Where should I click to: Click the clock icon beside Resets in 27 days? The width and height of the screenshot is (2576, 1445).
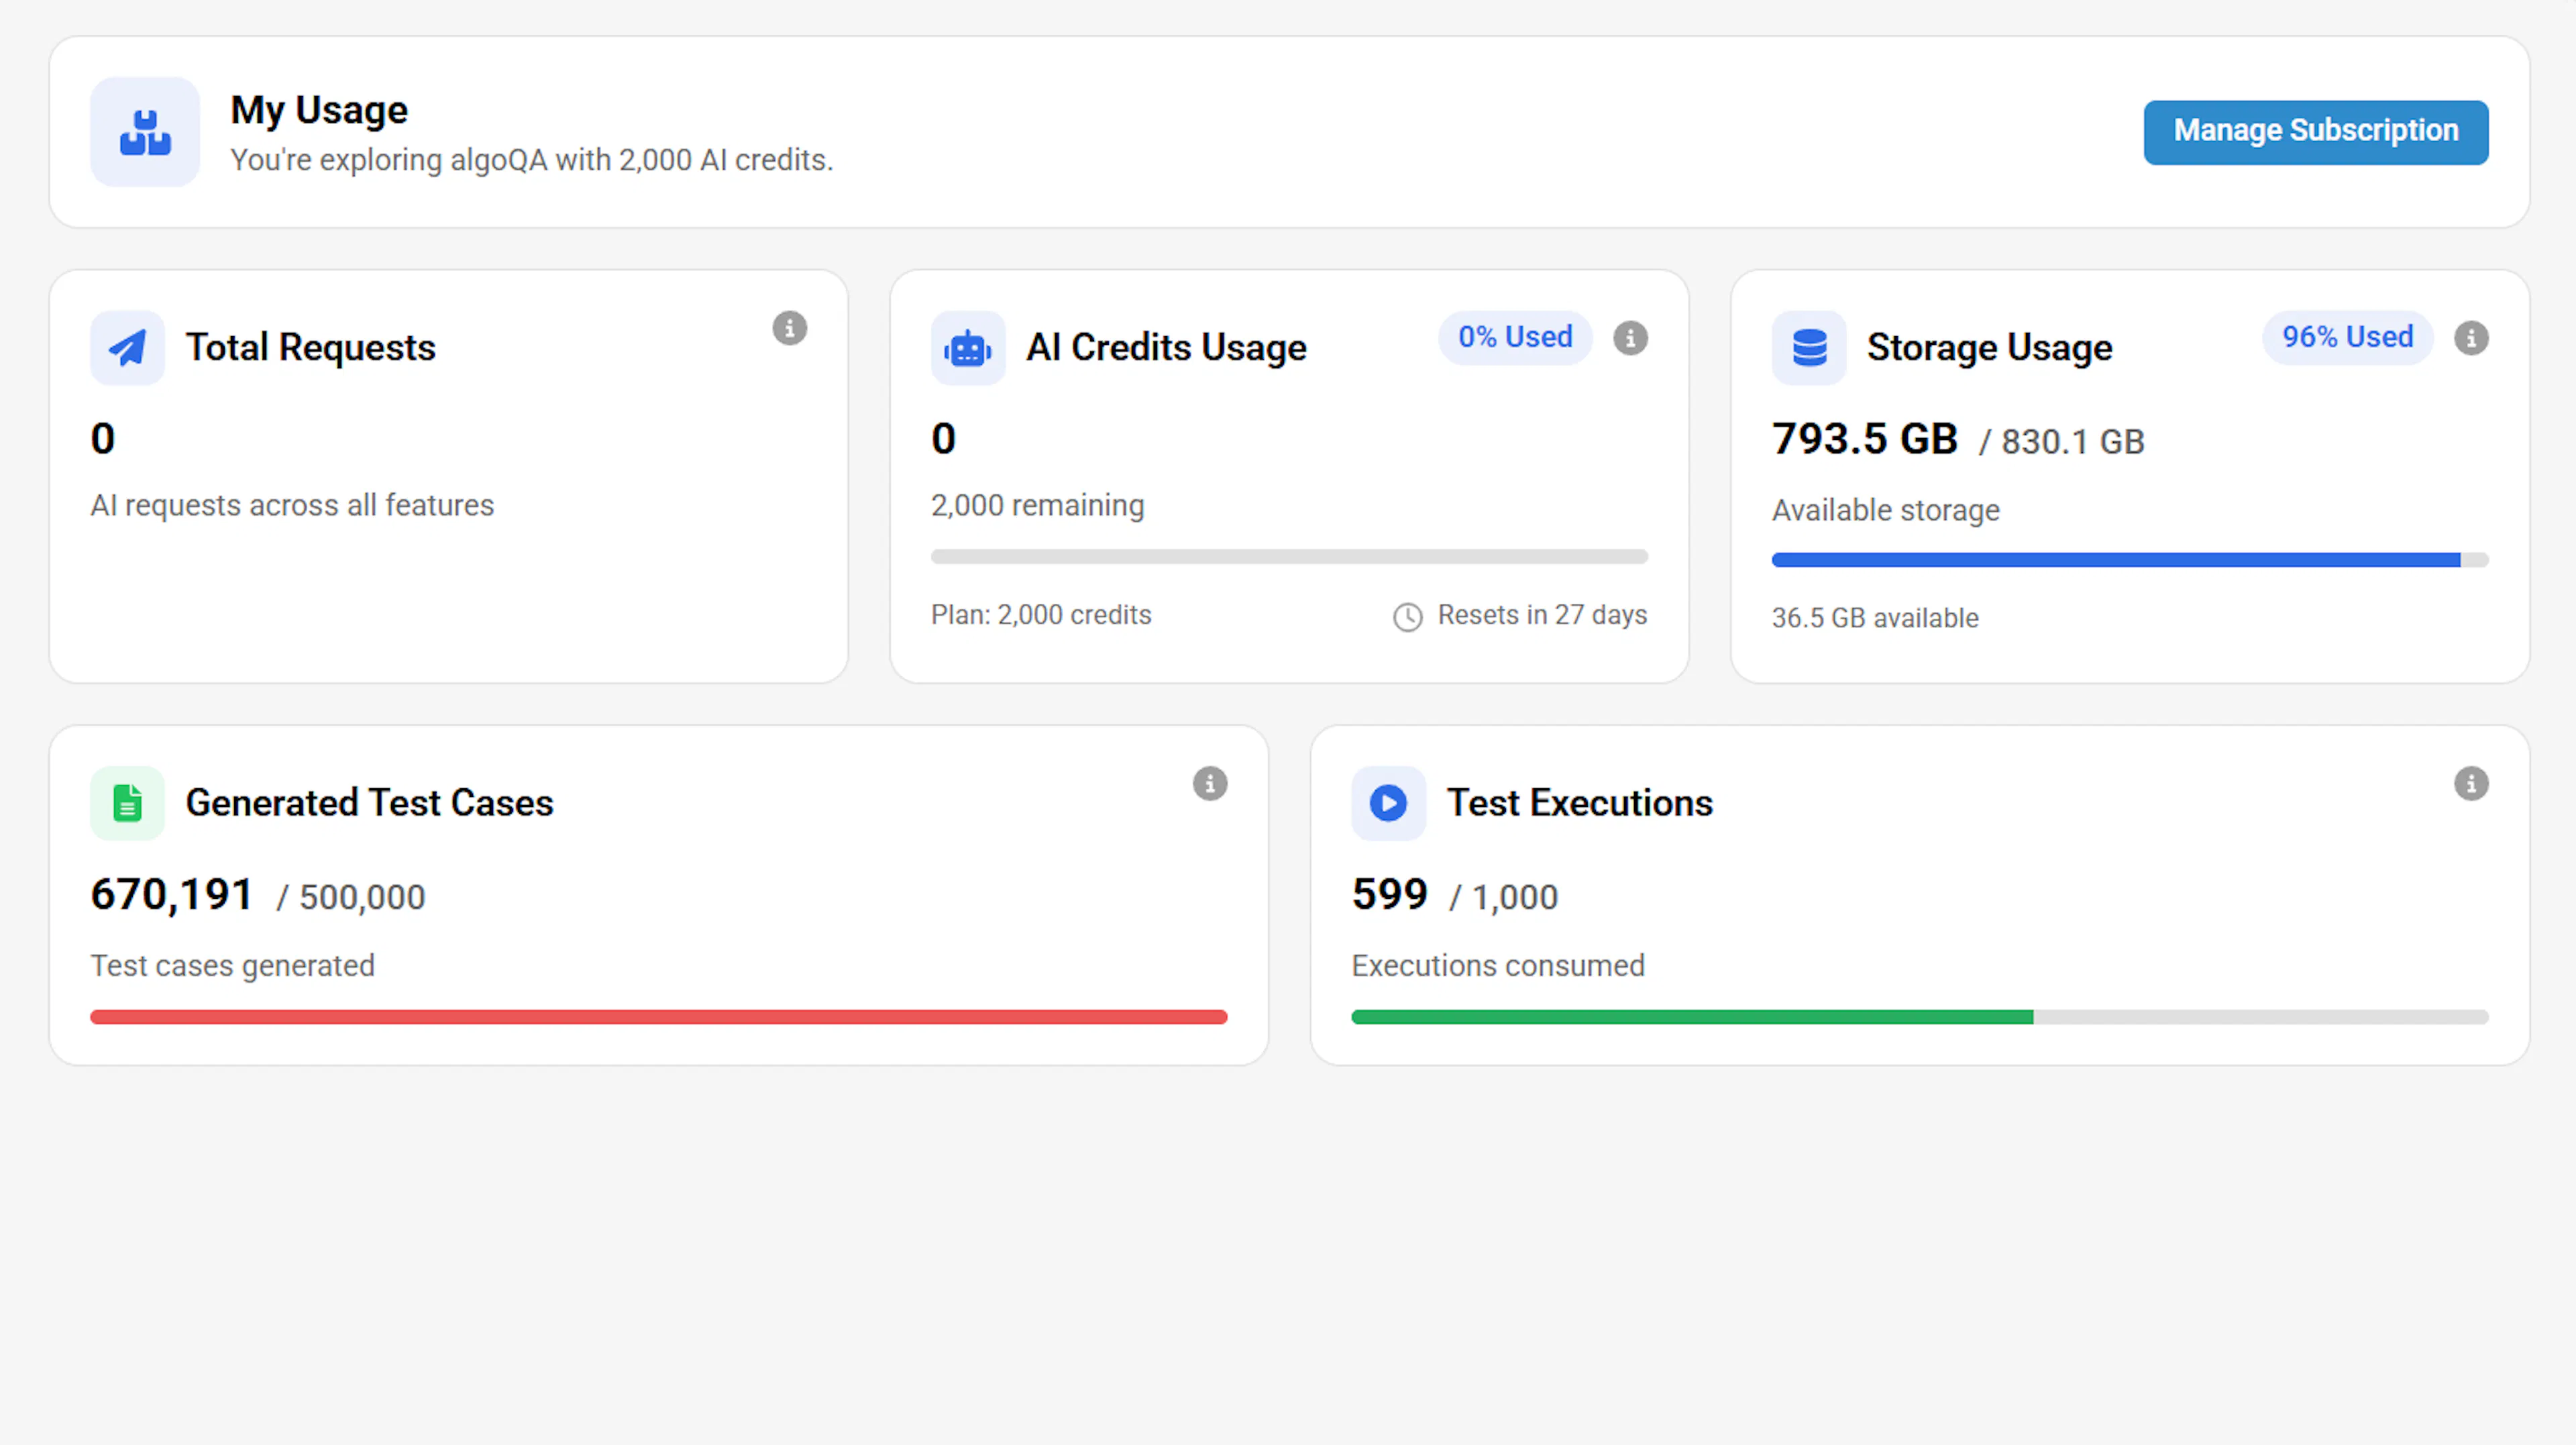(1407, 617)
